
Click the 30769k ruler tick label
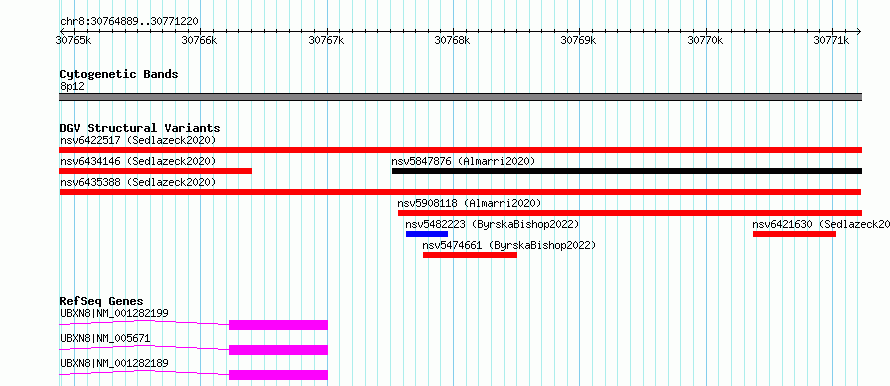click(x=578, y=40)
